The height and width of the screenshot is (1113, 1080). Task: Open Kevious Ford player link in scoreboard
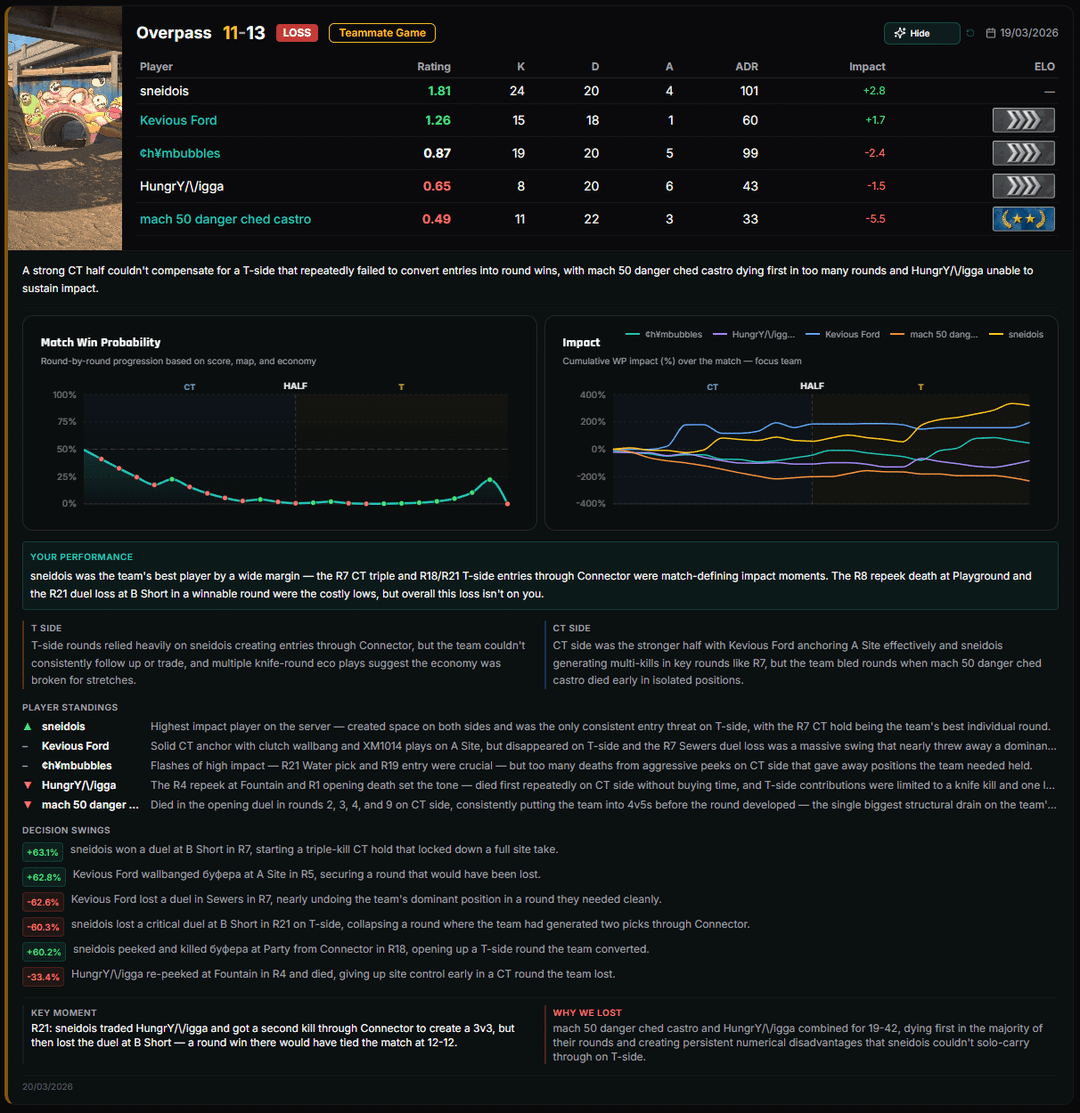pos(178,120)
